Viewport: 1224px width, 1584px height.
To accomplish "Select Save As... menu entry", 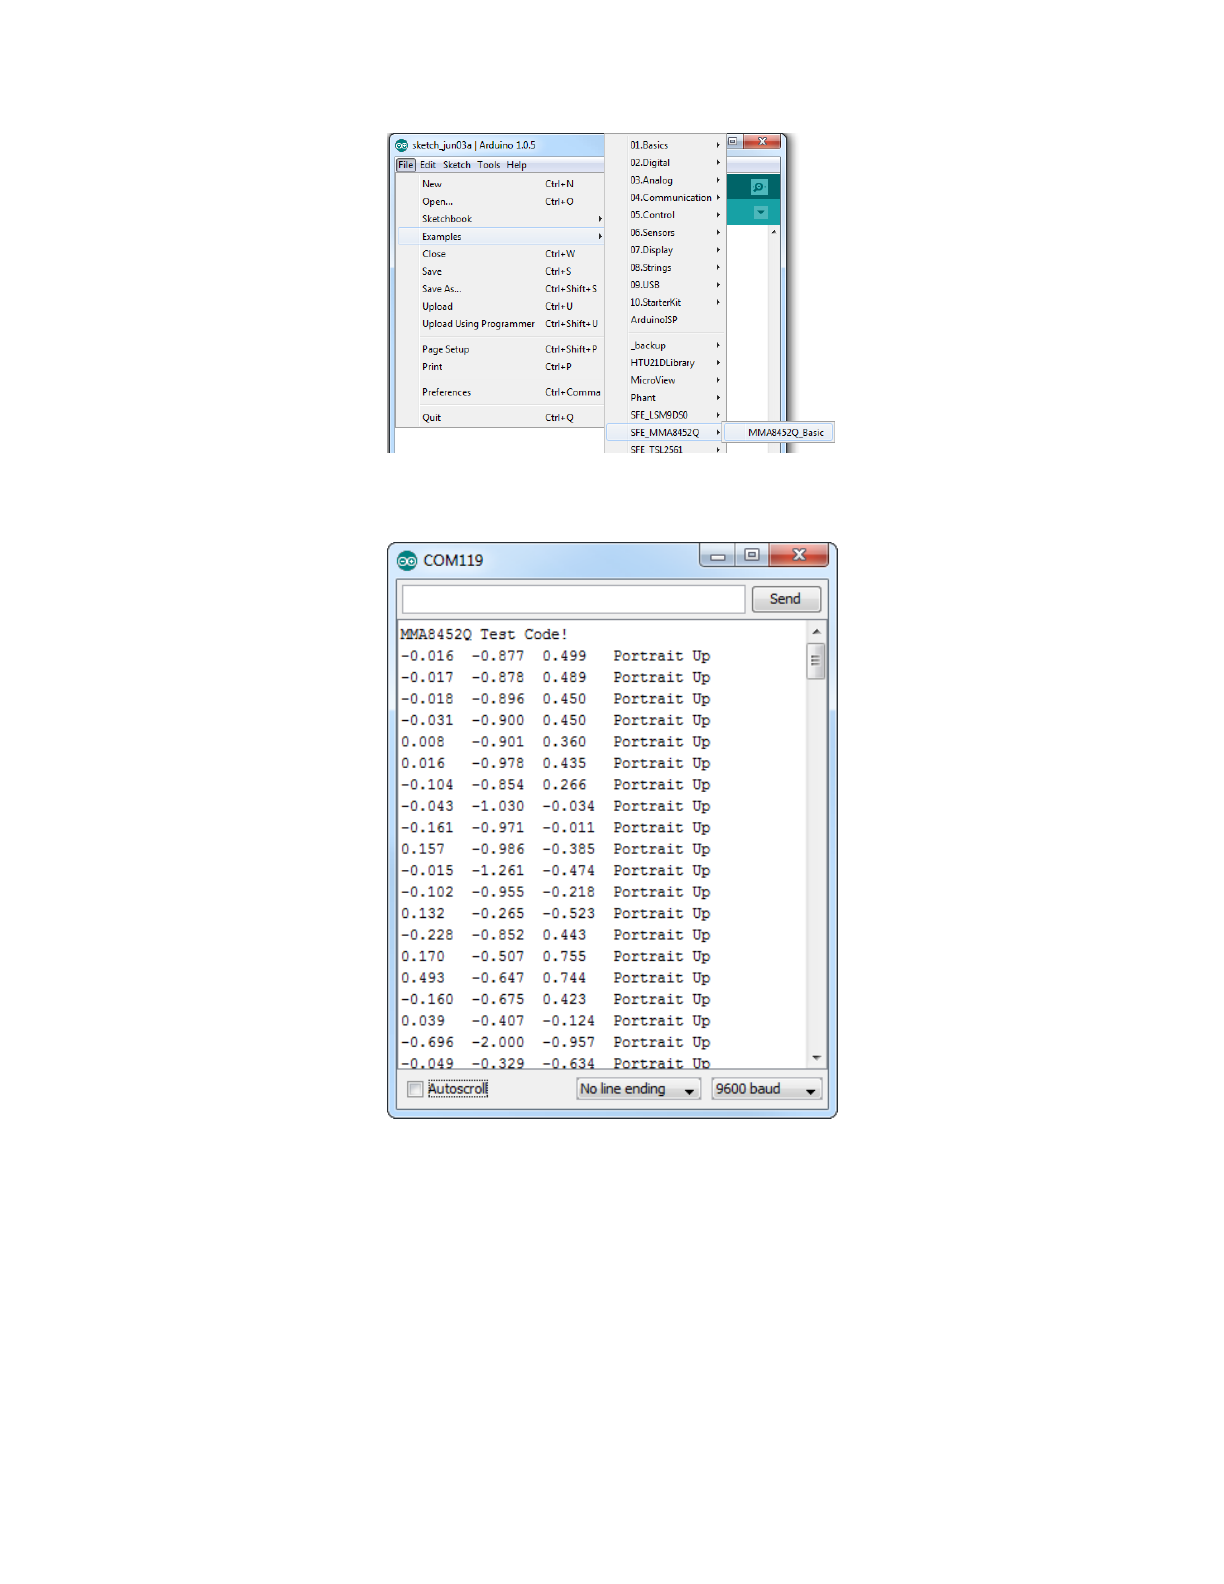I will (500, 289).
